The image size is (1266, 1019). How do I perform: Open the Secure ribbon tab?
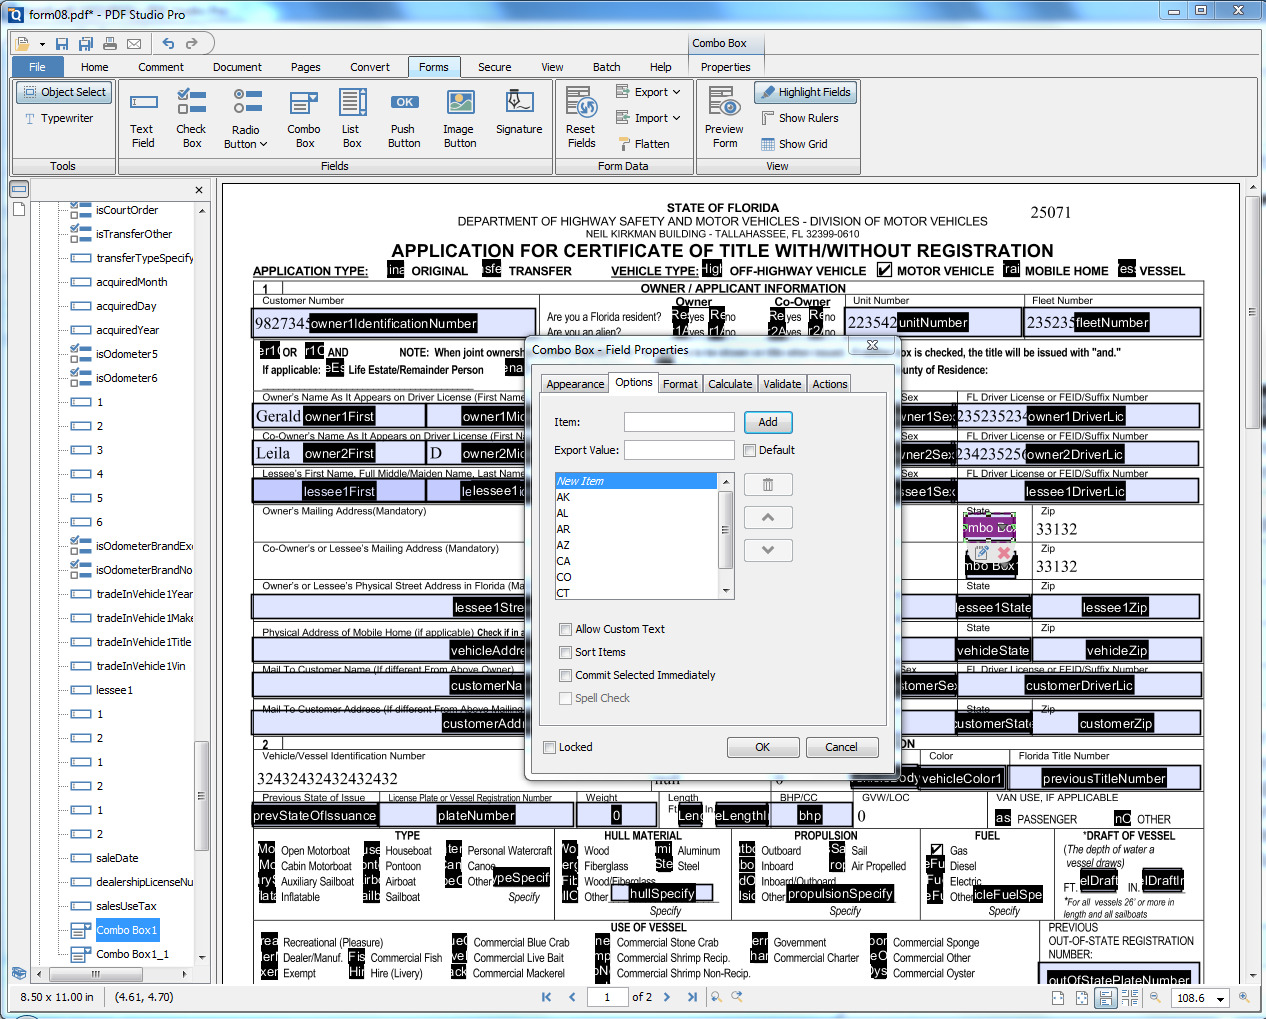click(494, 67)
